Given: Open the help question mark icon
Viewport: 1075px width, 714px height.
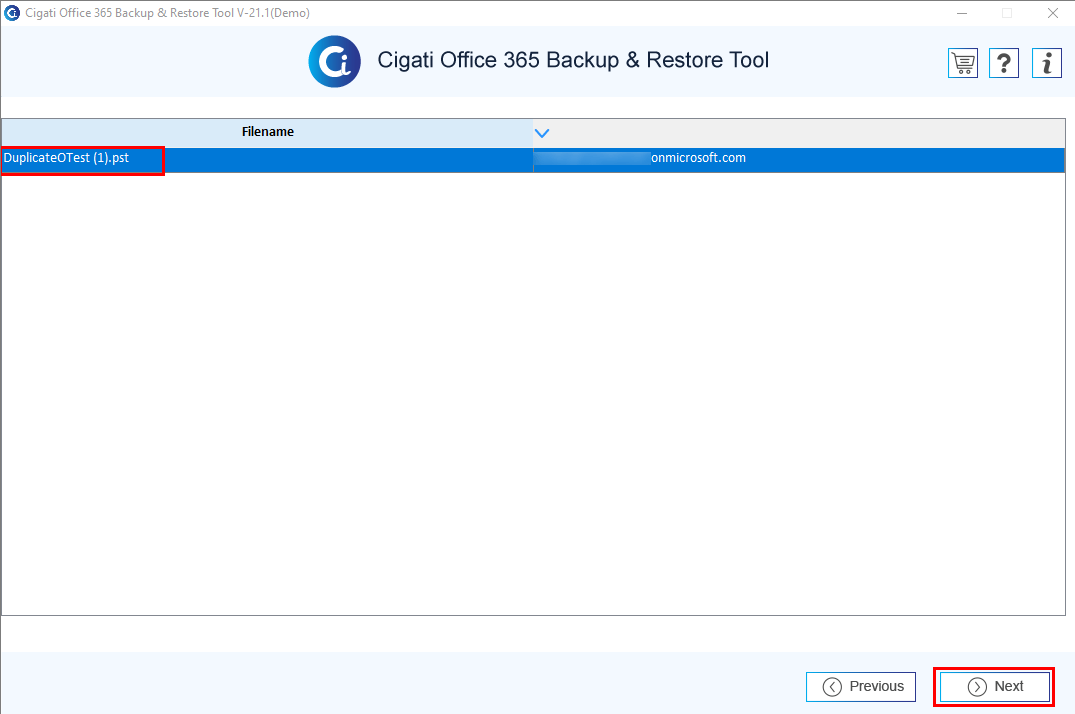Looking at the screenshot, I should pyautogui.click(x=1004, y=63).
